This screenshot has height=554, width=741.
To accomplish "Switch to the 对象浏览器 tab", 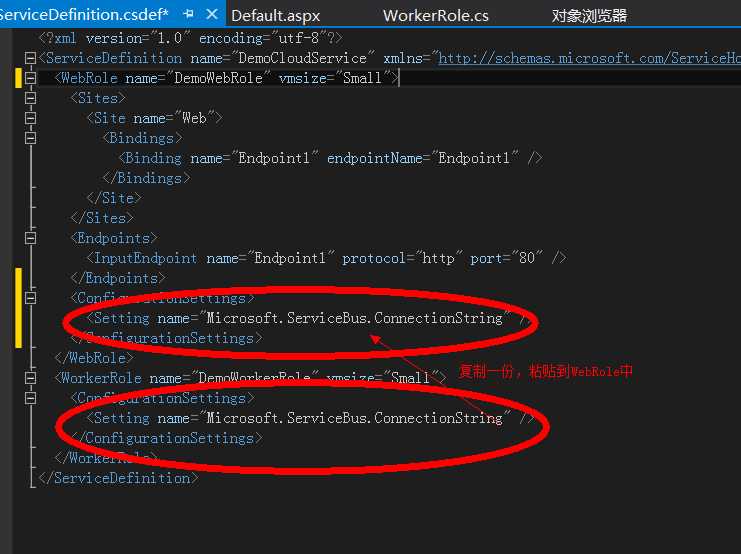I will click(x=589, y=16).
